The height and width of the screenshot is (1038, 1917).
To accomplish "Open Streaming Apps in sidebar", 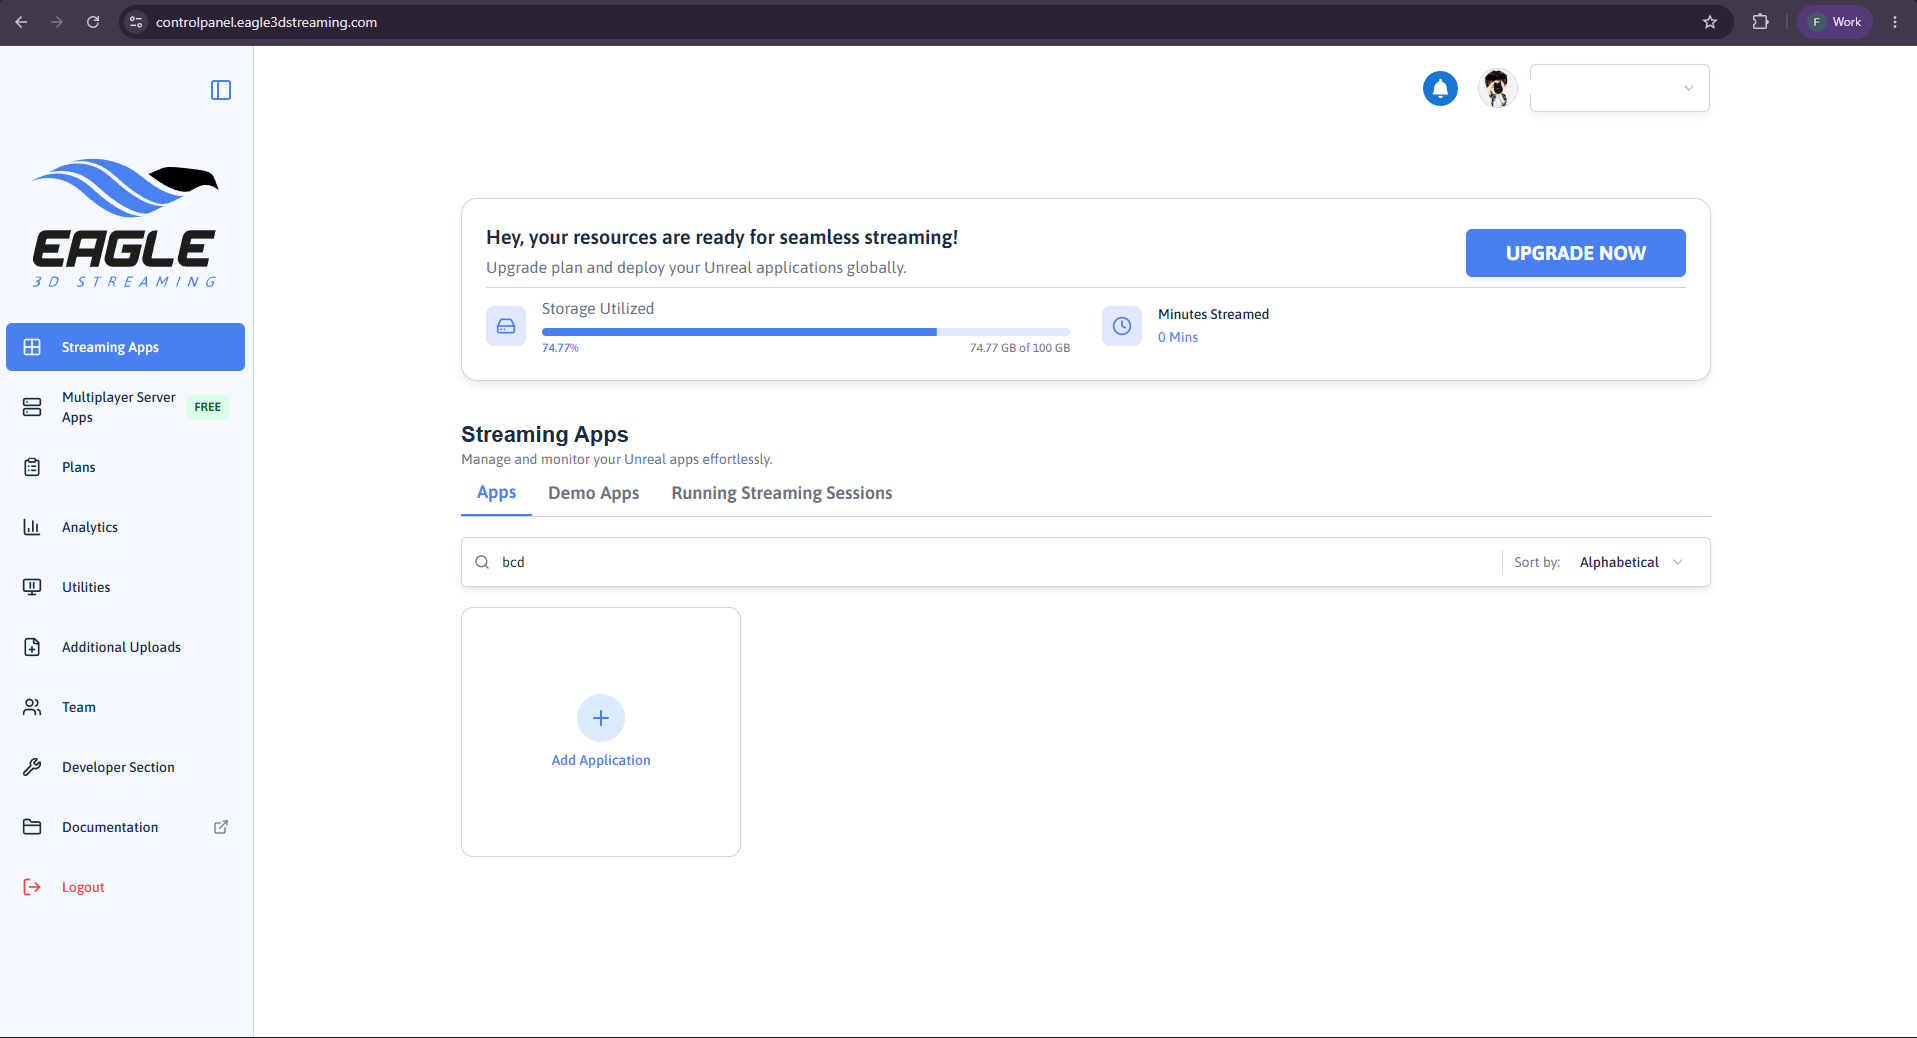I will 125,347.
